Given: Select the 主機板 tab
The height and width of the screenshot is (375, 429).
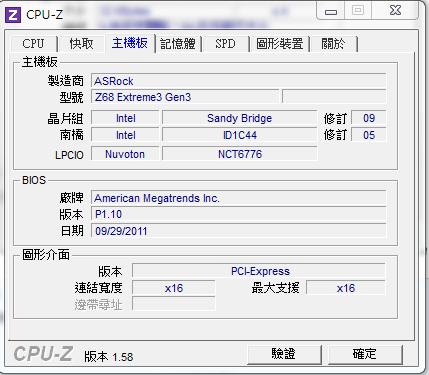Looking at the screenshot, I should point(130,43).
